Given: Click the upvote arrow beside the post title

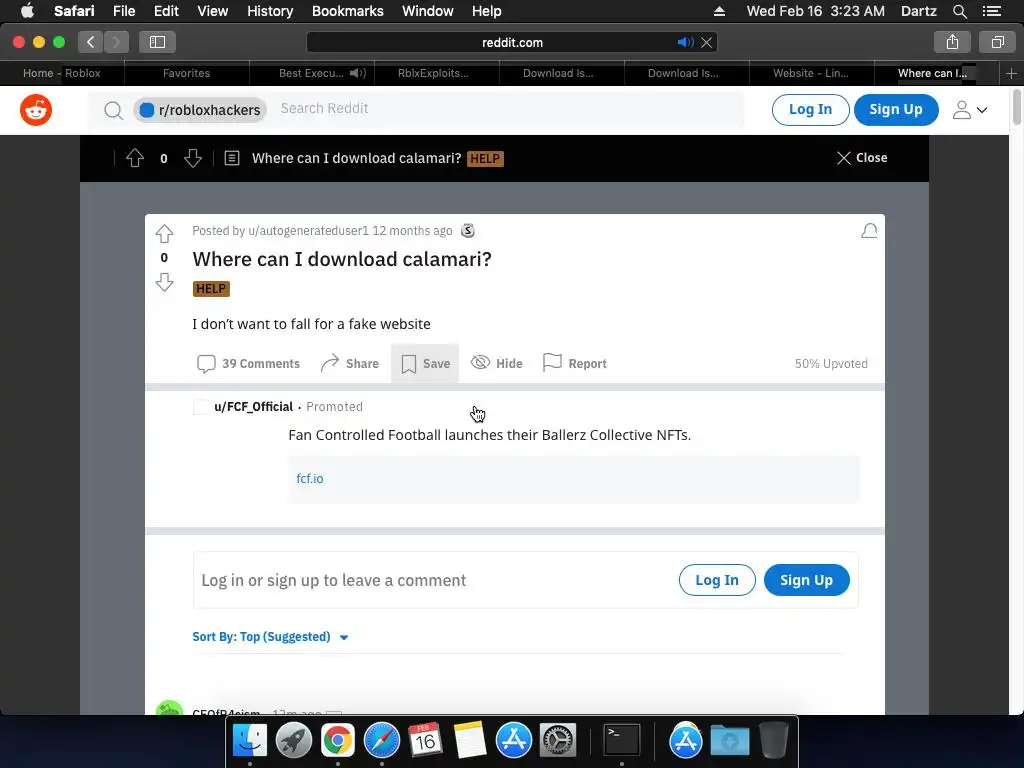Looking at the screenshot, I should click(165, 233).
